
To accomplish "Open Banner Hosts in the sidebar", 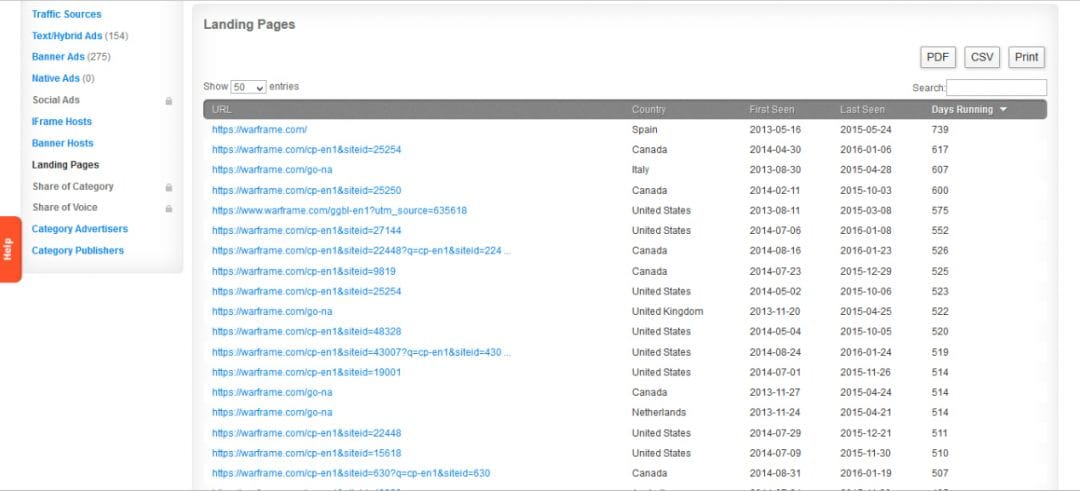I will 62,143.
